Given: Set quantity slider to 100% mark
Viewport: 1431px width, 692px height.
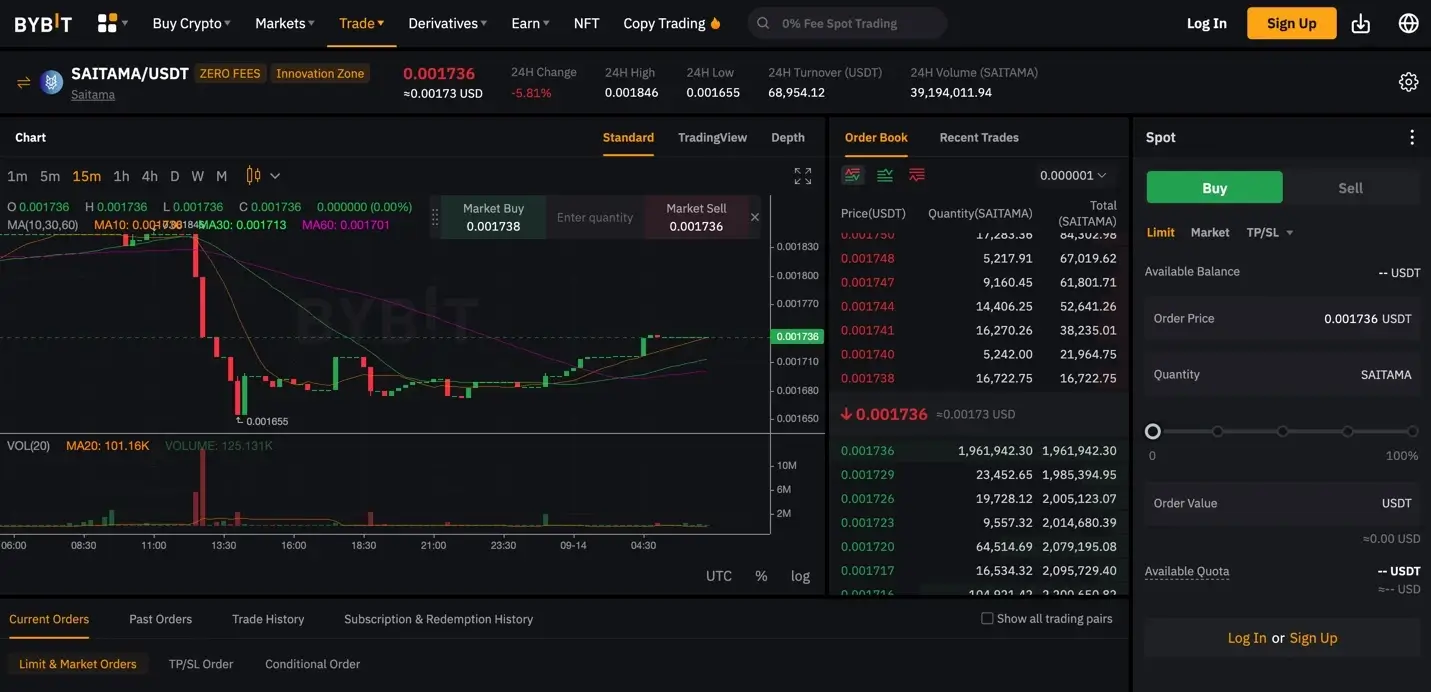Looking at the screenshot, I should coord(1412,432).
